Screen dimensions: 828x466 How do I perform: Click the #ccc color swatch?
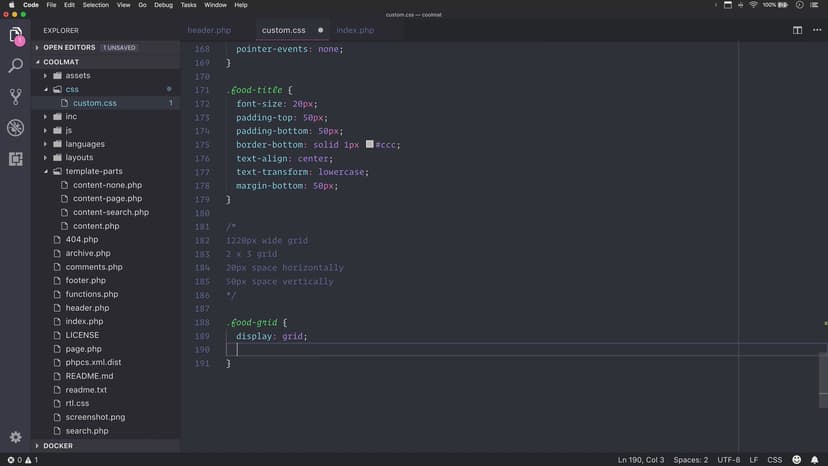pos(369,144)
